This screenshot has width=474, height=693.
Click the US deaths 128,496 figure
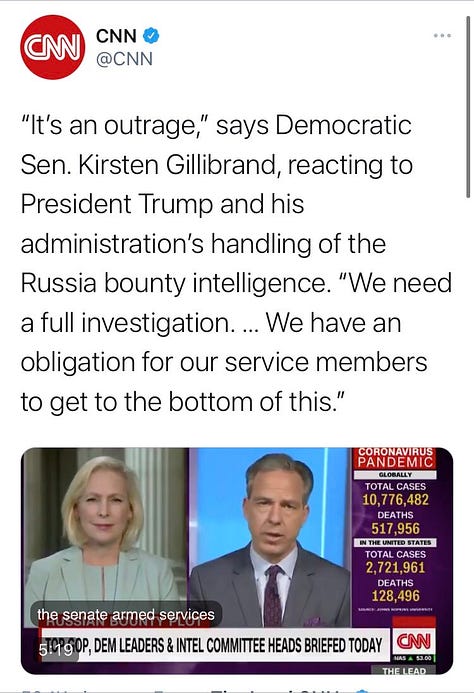[x=395, y=596]
